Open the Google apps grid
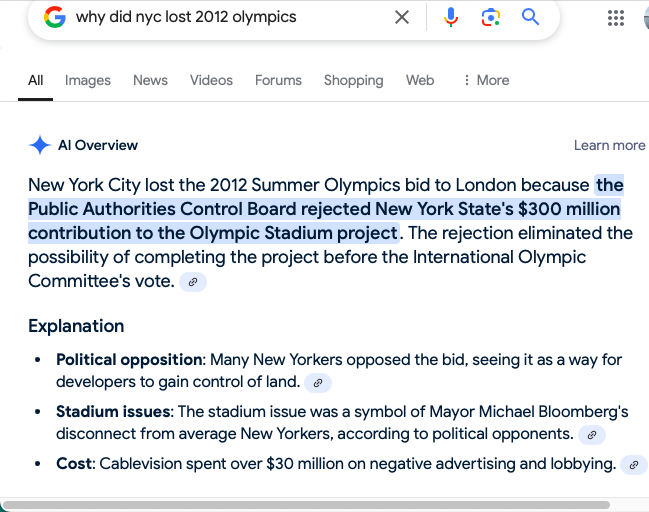 click(616, 18)
